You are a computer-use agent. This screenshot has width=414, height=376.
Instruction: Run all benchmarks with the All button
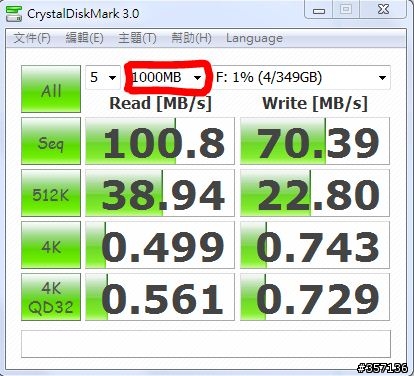51,89
